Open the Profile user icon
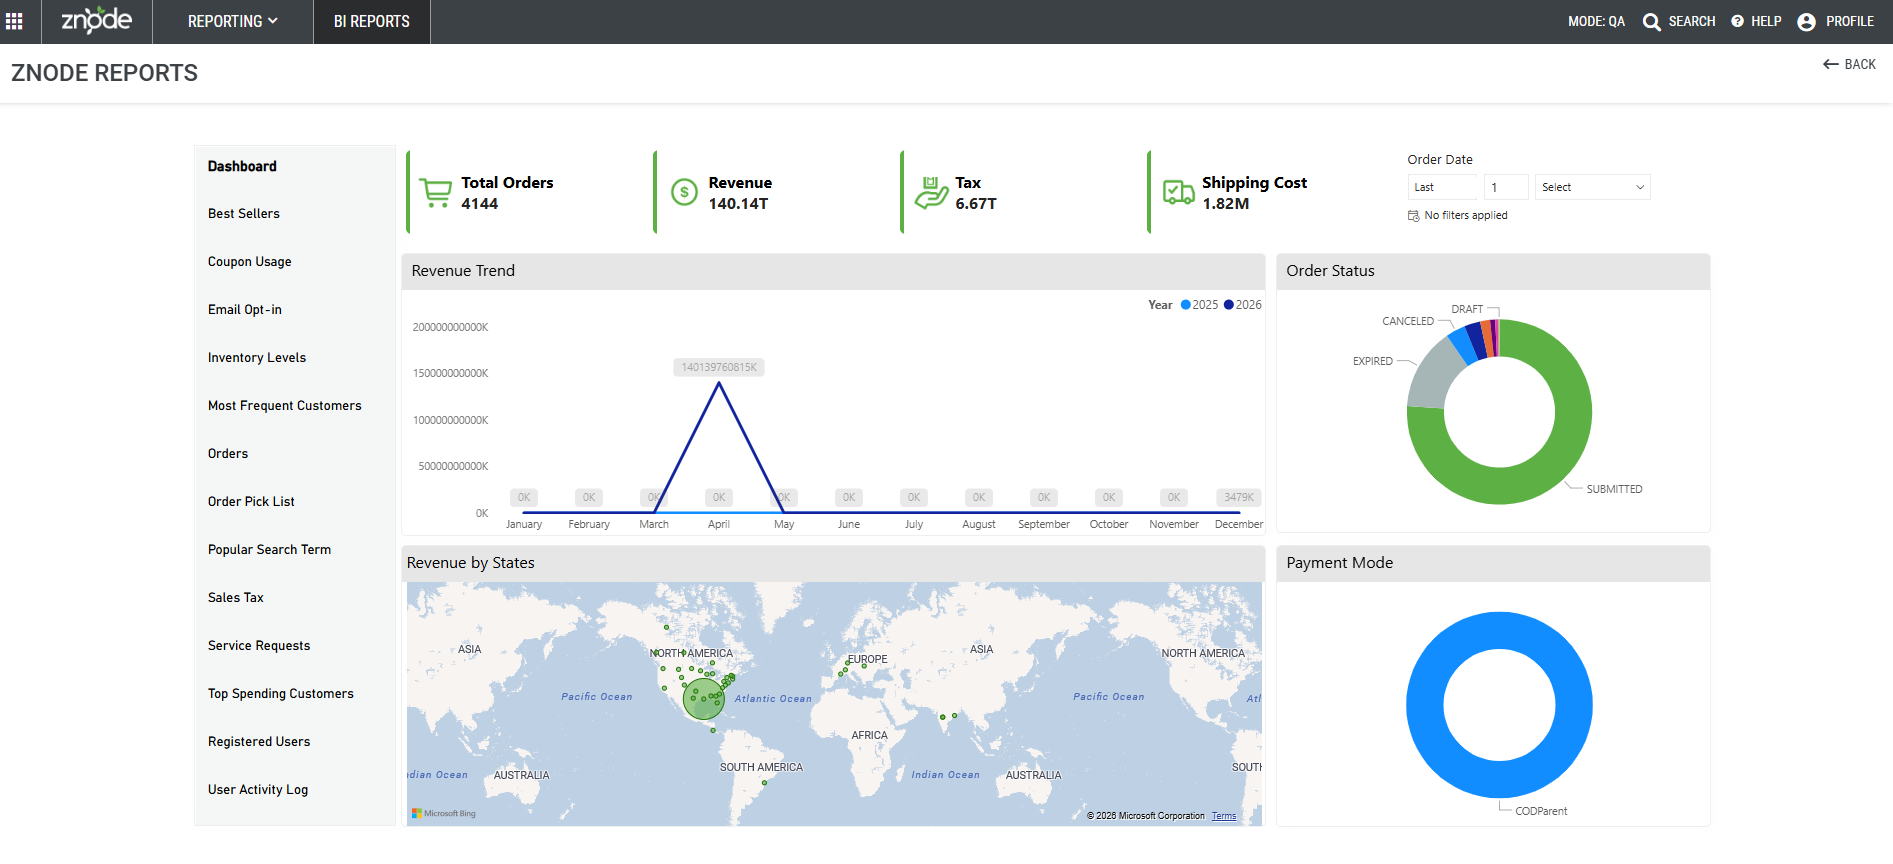The height and width of the screenshot is (864, 1893). tap(1806, 22)
